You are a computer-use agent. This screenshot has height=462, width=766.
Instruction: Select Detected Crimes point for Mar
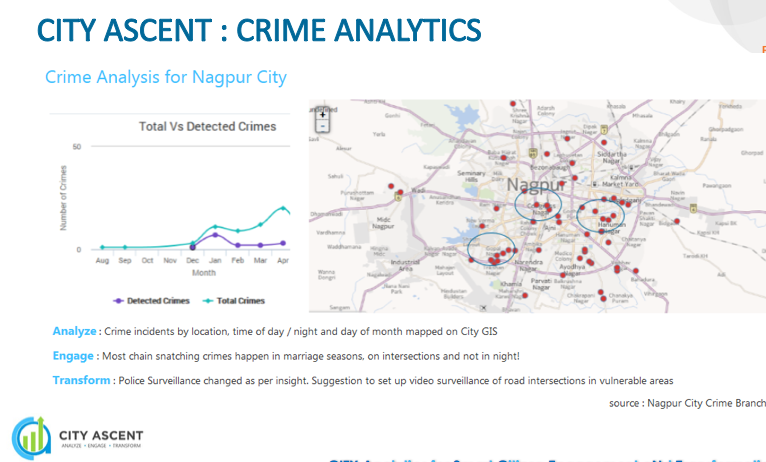pyautogui.click(x=260, y=245)
